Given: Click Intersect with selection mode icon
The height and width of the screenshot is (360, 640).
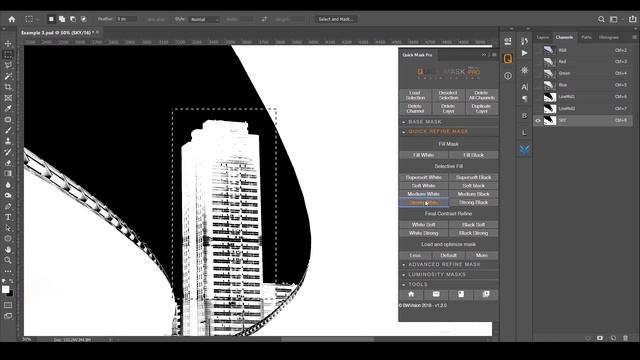Looking at the screenshot, I should [84, 19].
